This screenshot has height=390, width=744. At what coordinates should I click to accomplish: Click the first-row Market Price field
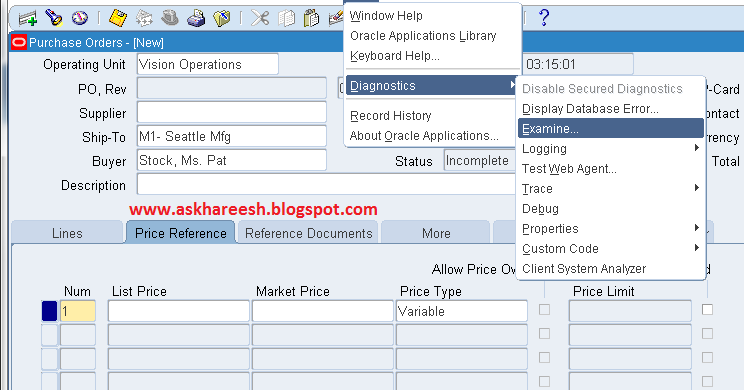click(x=323, y=311)
